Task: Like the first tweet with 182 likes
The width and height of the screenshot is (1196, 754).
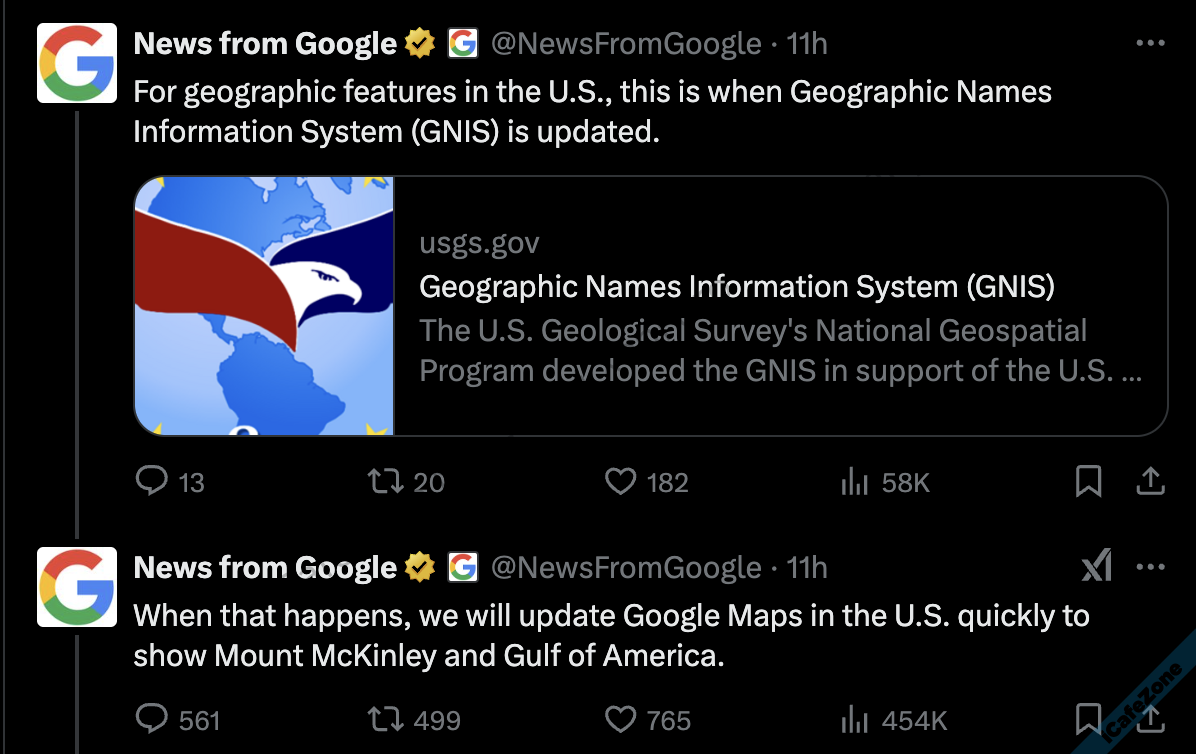Action: tap(621, 482)
